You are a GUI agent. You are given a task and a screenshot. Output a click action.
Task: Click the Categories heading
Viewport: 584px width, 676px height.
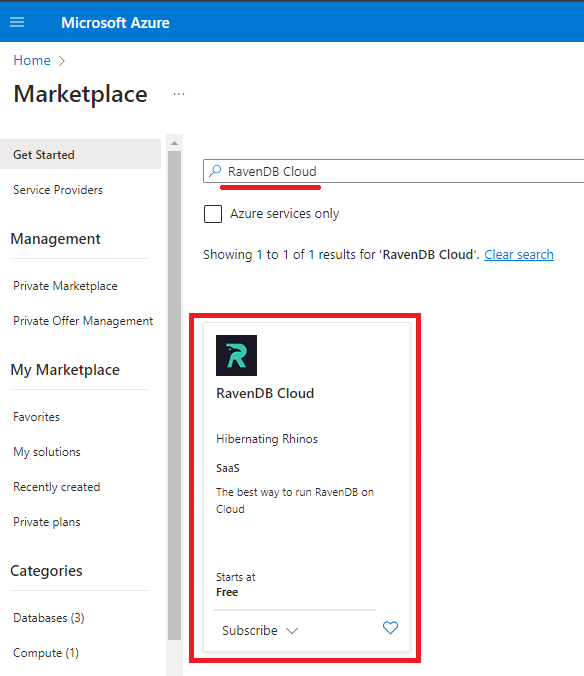tap(47, 571)
